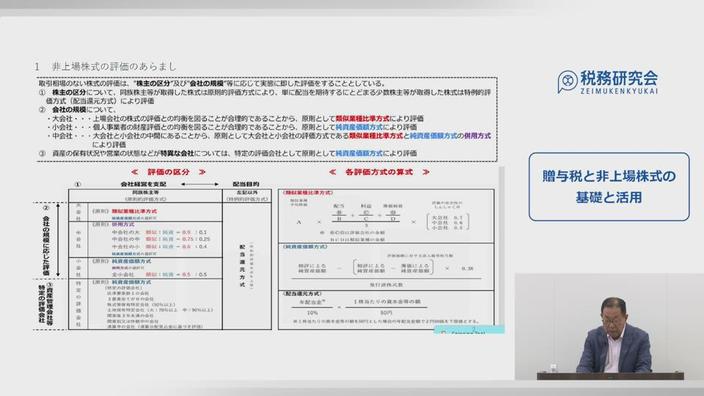Click the vertical arrow beside 会社の規模に応じた評価

tap(58, 240)
